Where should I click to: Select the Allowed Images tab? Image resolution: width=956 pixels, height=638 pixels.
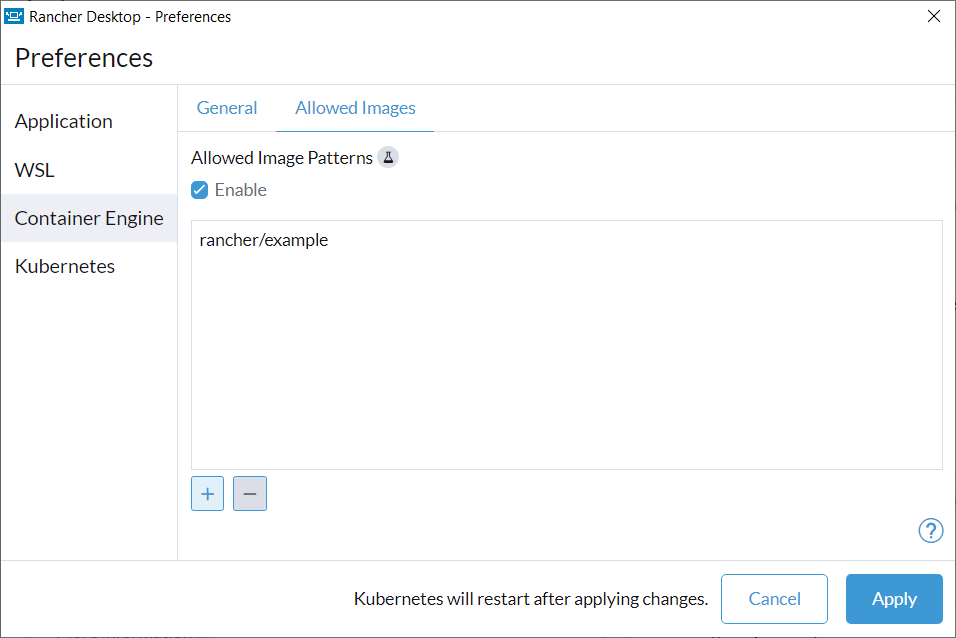pos(355,108)
